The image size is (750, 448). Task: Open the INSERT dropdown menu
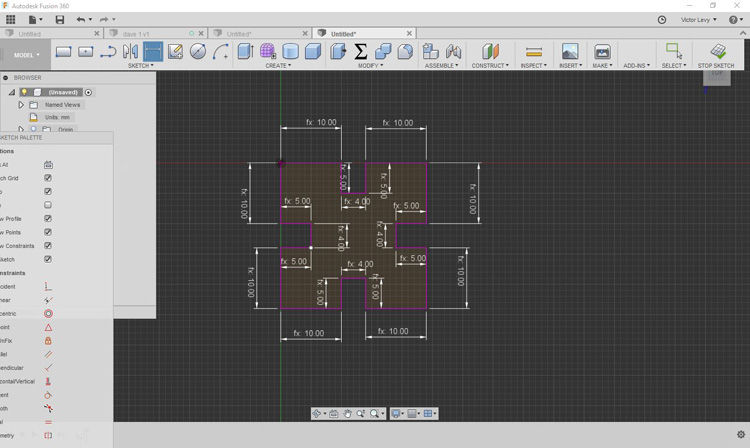coord(571,66)
